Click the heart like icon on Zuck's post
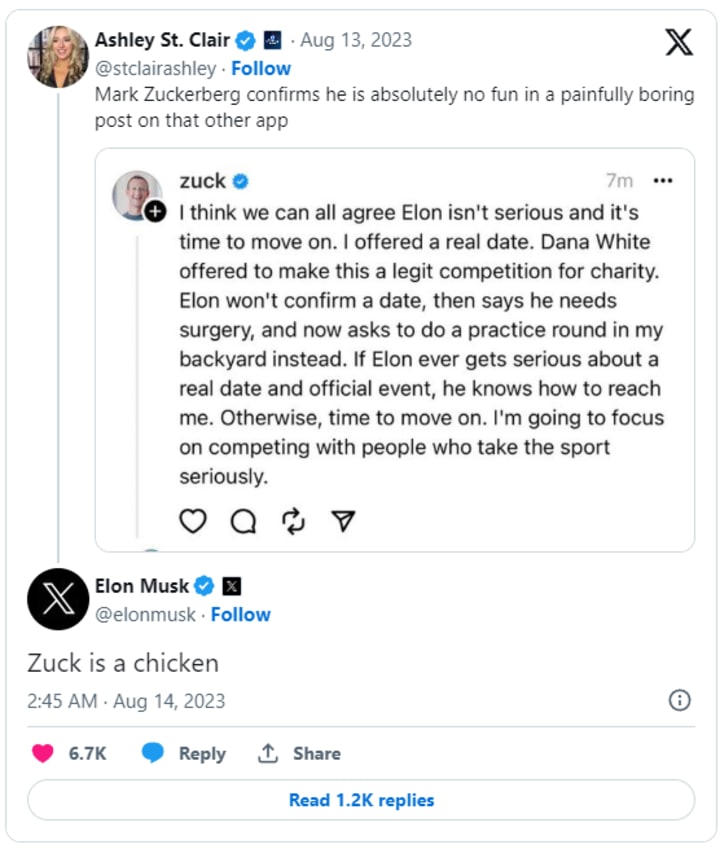The image size is (720, 849). pos(193,521)
